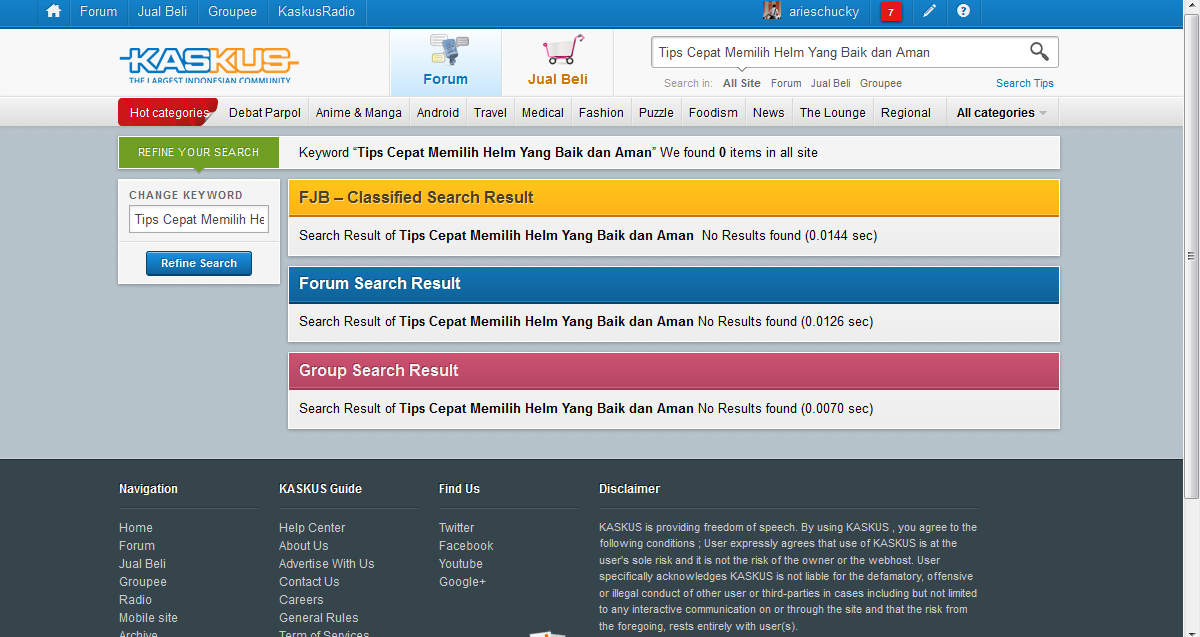This screenshot has width=1200, height=637.
Task: Select the Hot categories label
Action: [x=168, y=112]
